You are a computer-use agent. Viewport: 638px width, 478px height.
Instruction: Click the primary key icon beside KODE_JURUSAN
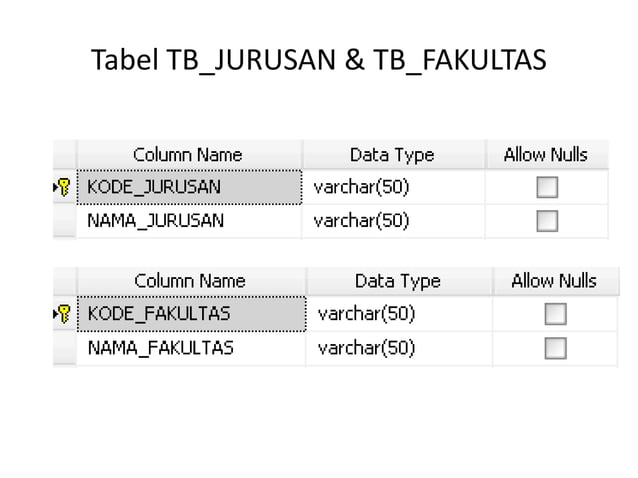click(x=64, y=187)
